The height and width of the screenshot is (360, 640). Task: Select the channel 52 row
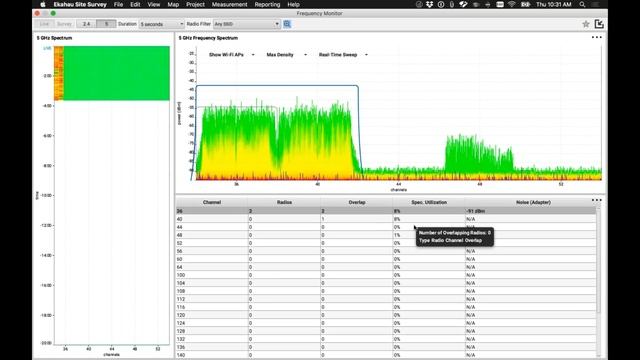386,243
